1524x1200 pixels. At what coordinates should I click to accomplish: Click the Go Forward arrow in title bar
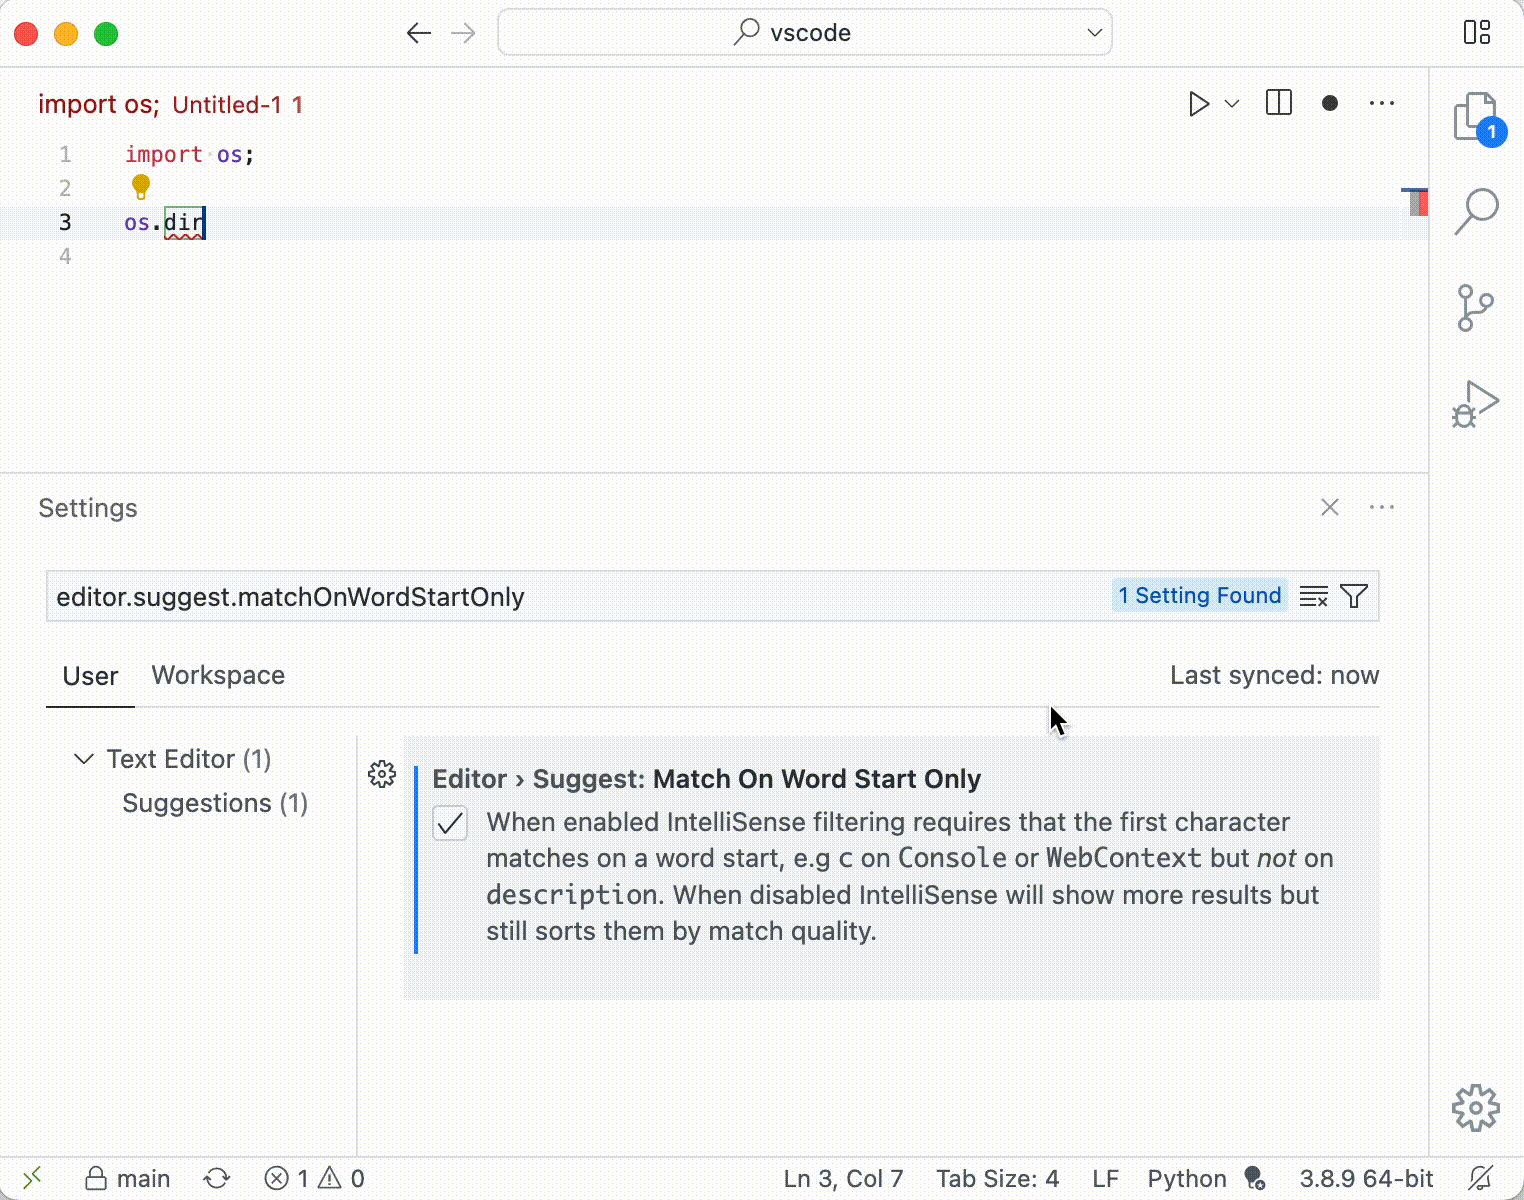[x=463, y=33]
